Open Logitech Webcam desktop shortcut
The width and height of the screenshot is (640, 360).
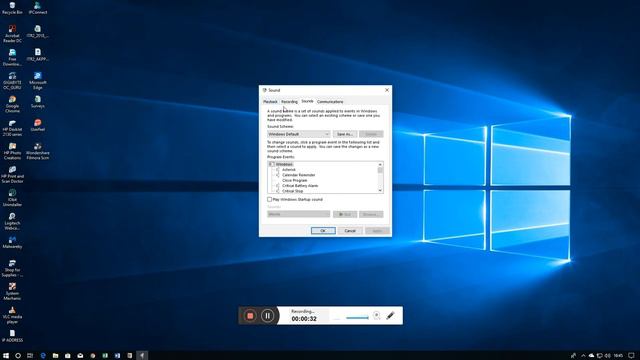point(12,221)
